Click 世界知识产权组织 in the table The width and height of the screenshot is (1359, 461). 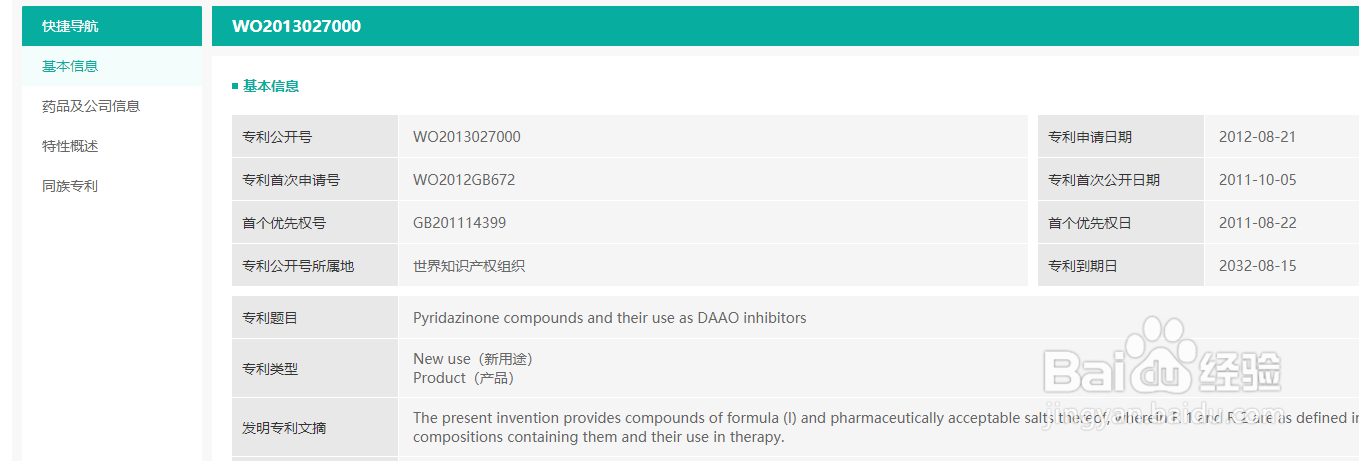(469, 266)
